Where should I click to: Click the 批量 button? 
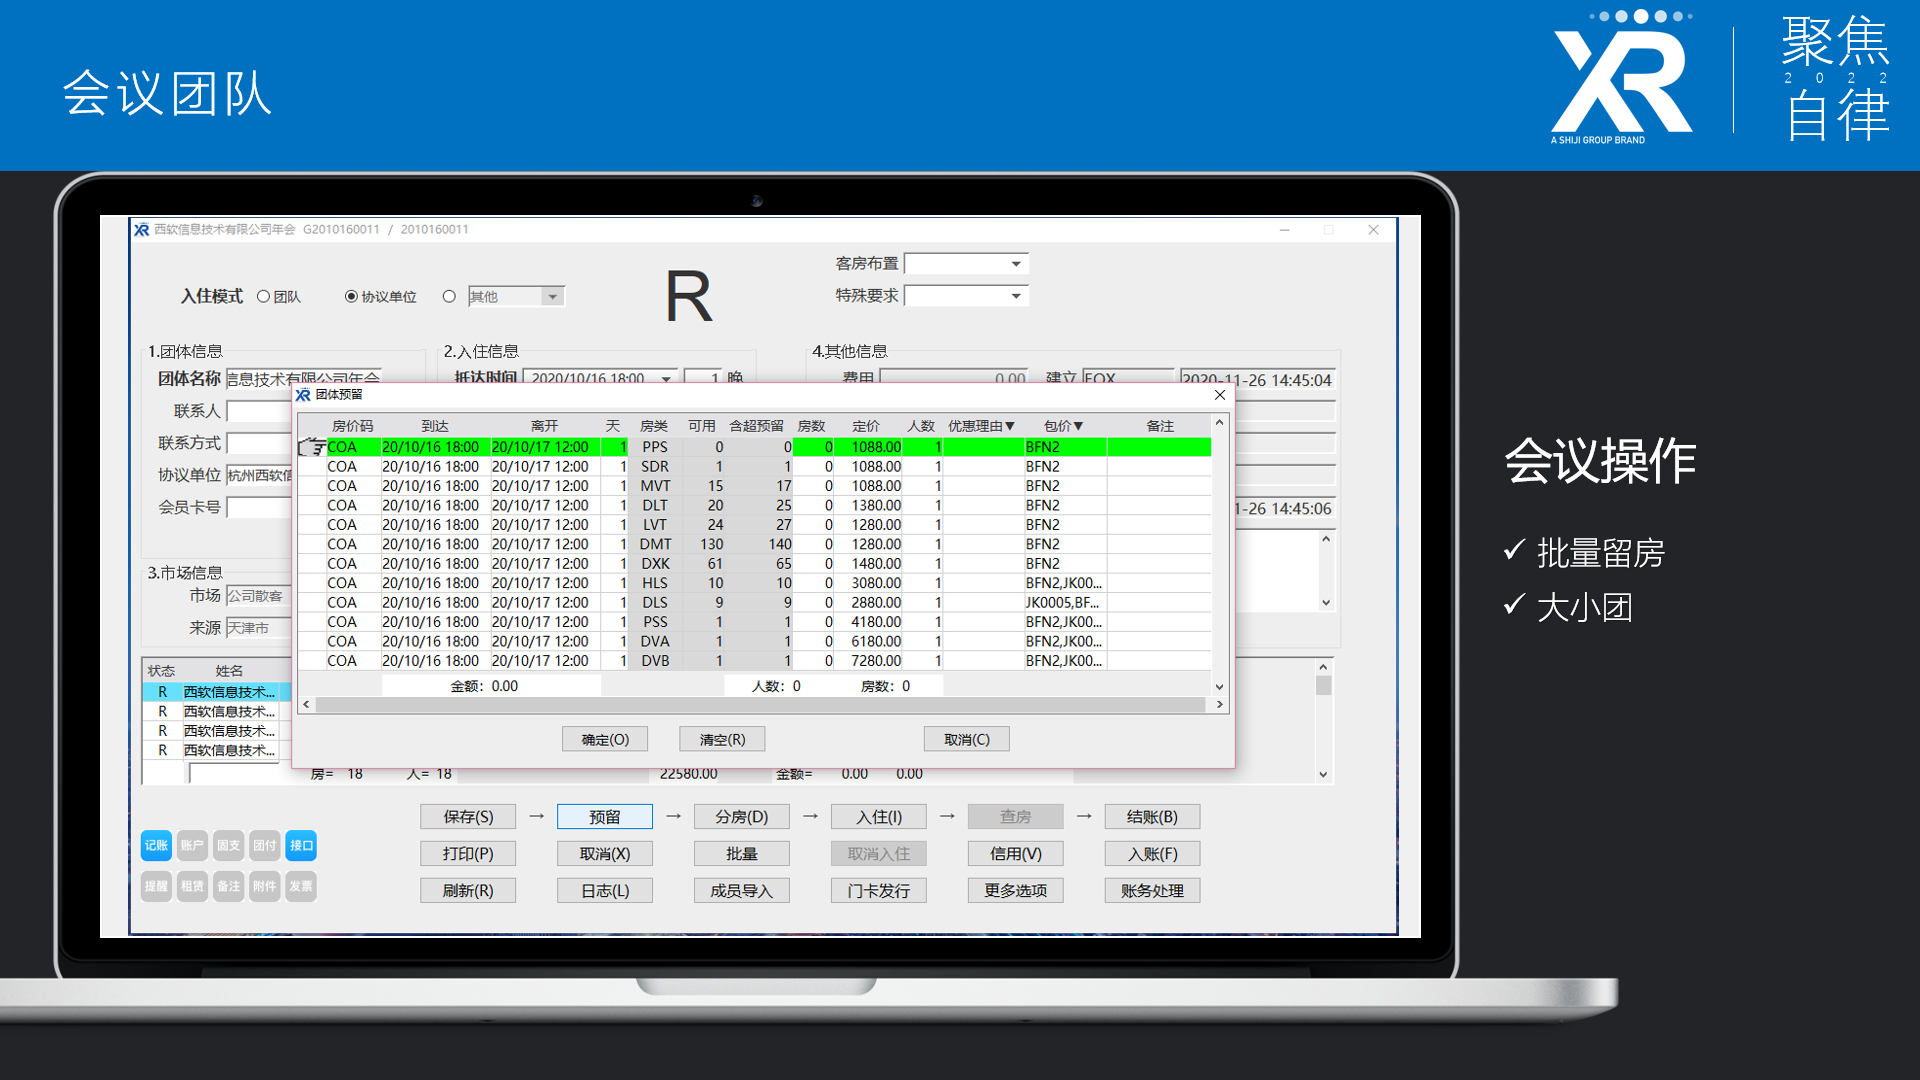coord(742,854)
